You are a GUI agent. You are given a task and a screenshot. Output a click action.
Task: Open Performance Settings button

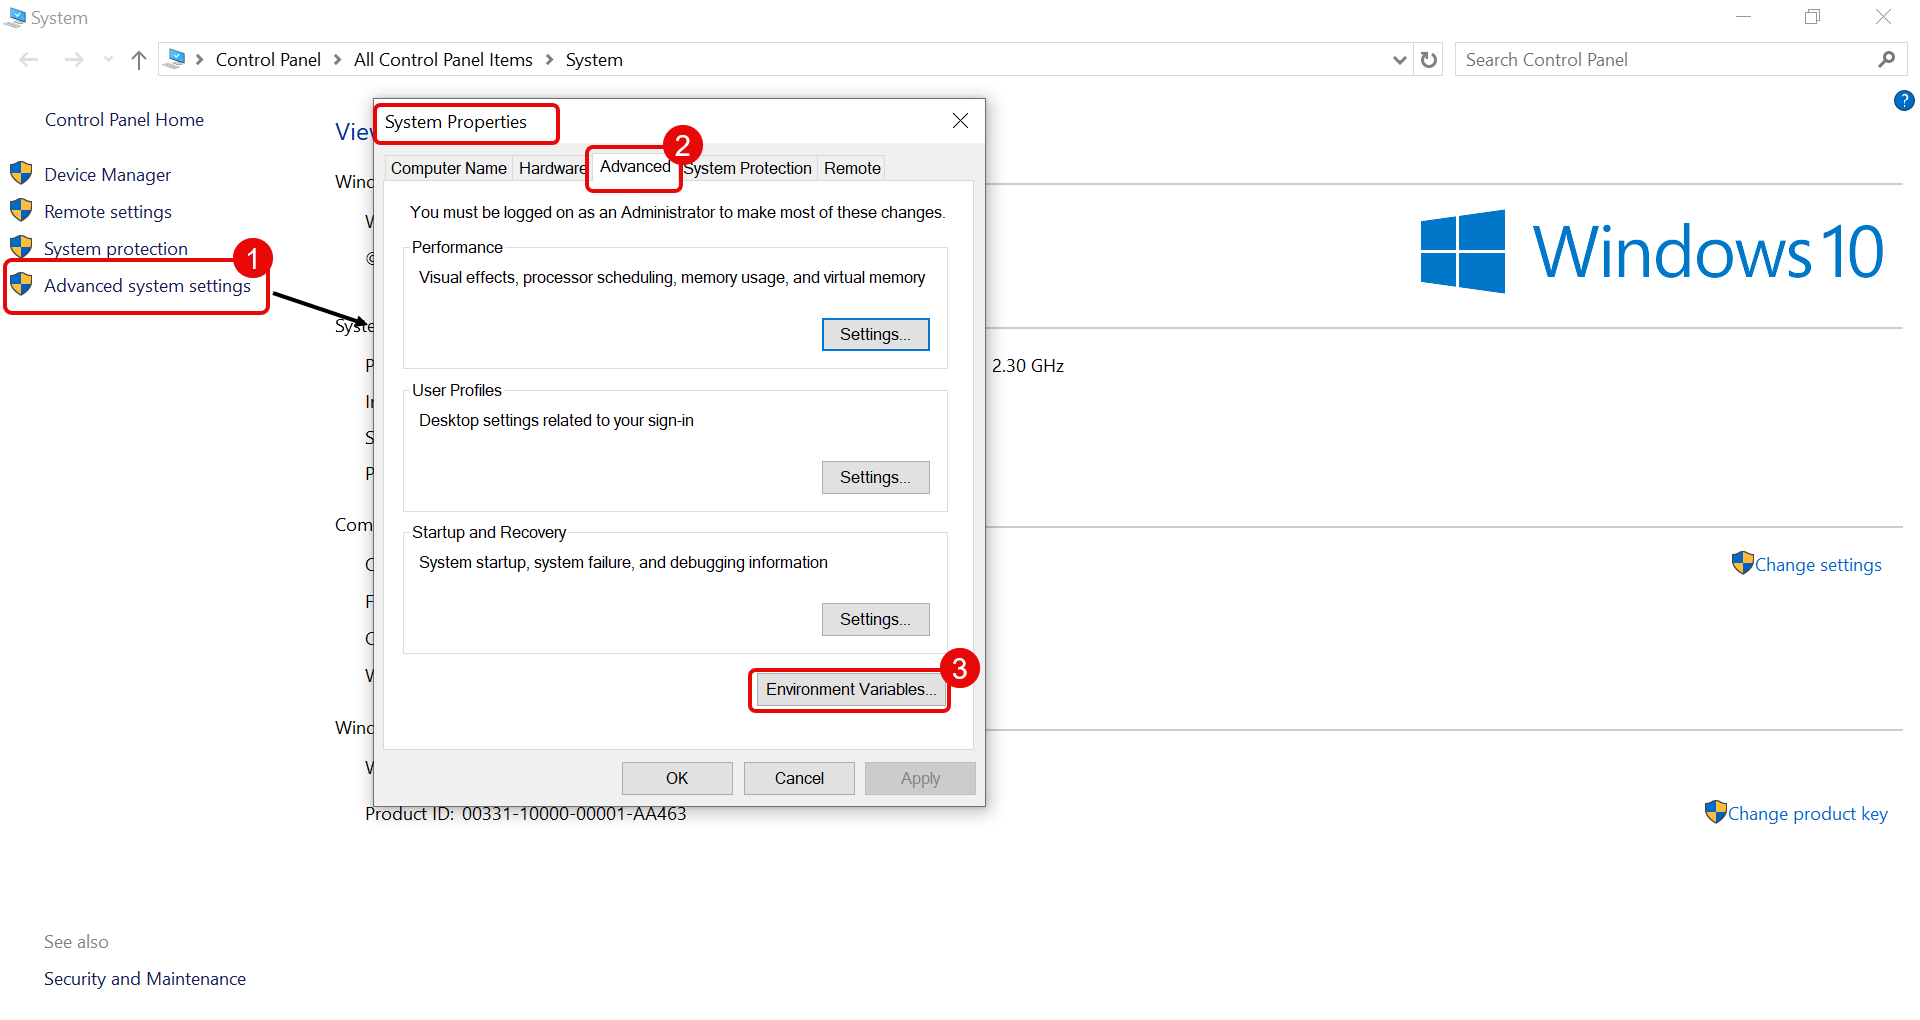tap(875, 335)
